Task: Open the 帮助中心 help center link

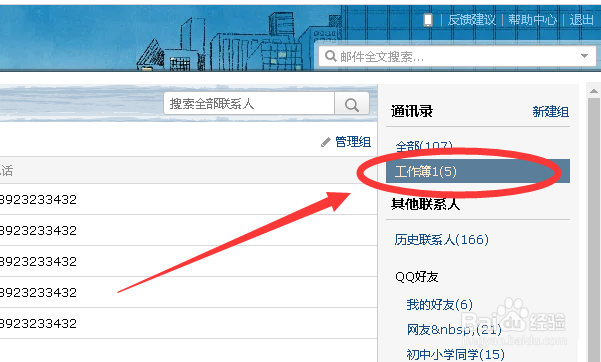Action: [532, 20]
